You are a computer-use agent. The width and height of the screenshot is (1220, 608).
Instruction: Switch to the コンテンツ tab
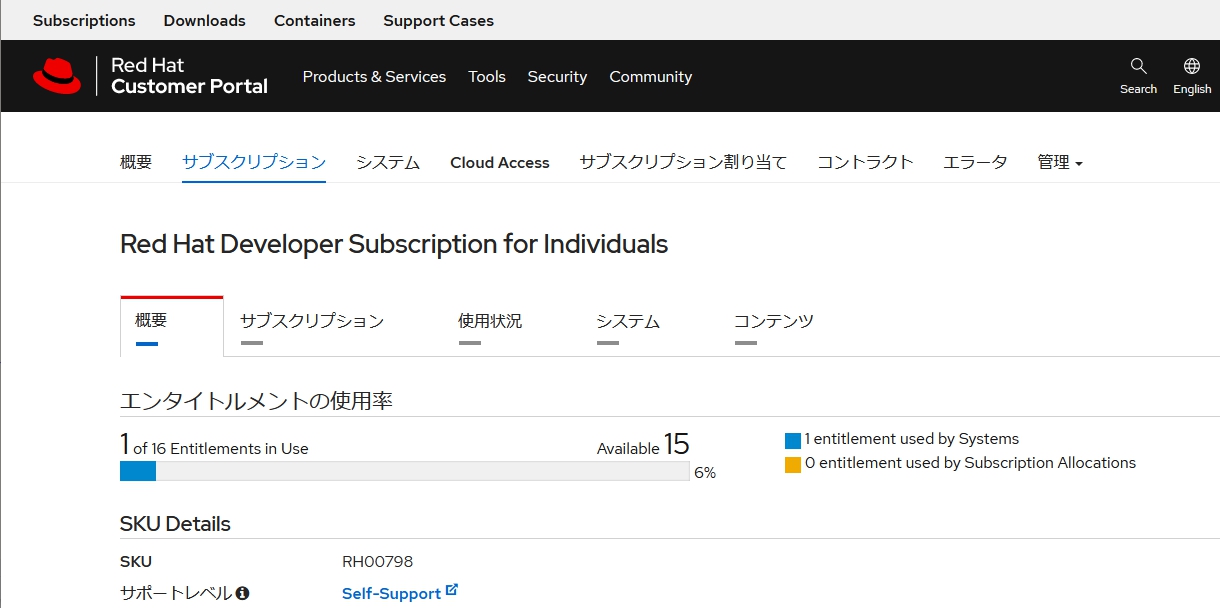click(773, 321)
